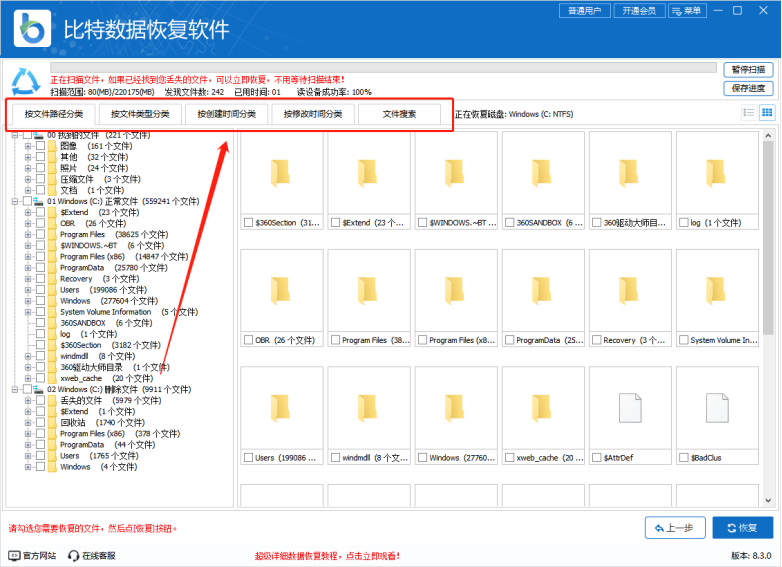This screenshot has width=782, height=567.
Task: Expand the deleted Users (1765个文件) node
Action: tap(28, 456)
